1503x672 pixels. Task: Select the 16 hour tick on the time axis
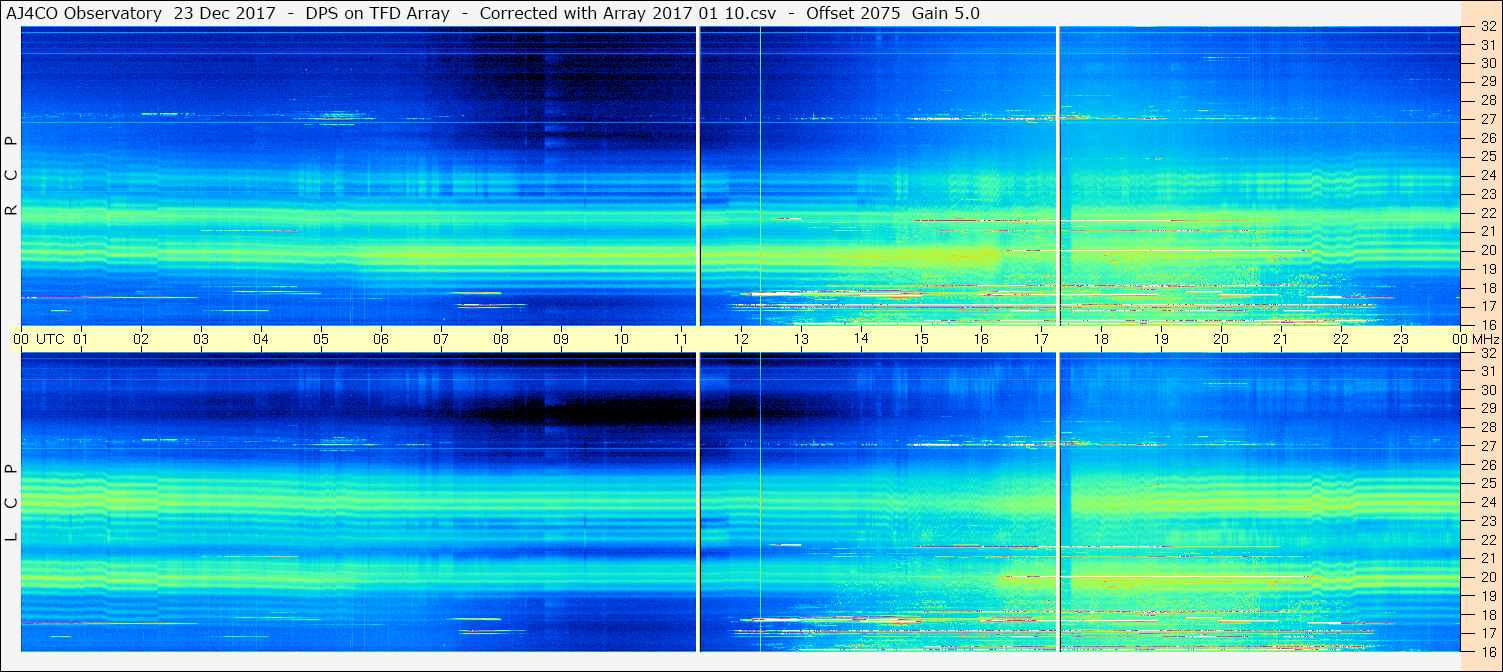pos(981,339)
